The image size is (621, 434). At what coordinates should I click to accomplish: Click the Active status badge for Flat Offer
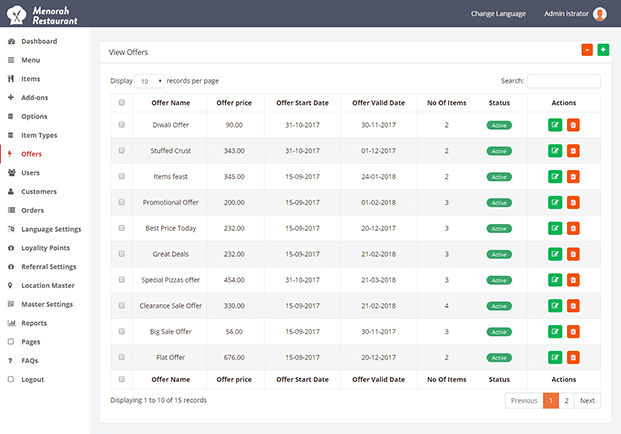(499, 358)
